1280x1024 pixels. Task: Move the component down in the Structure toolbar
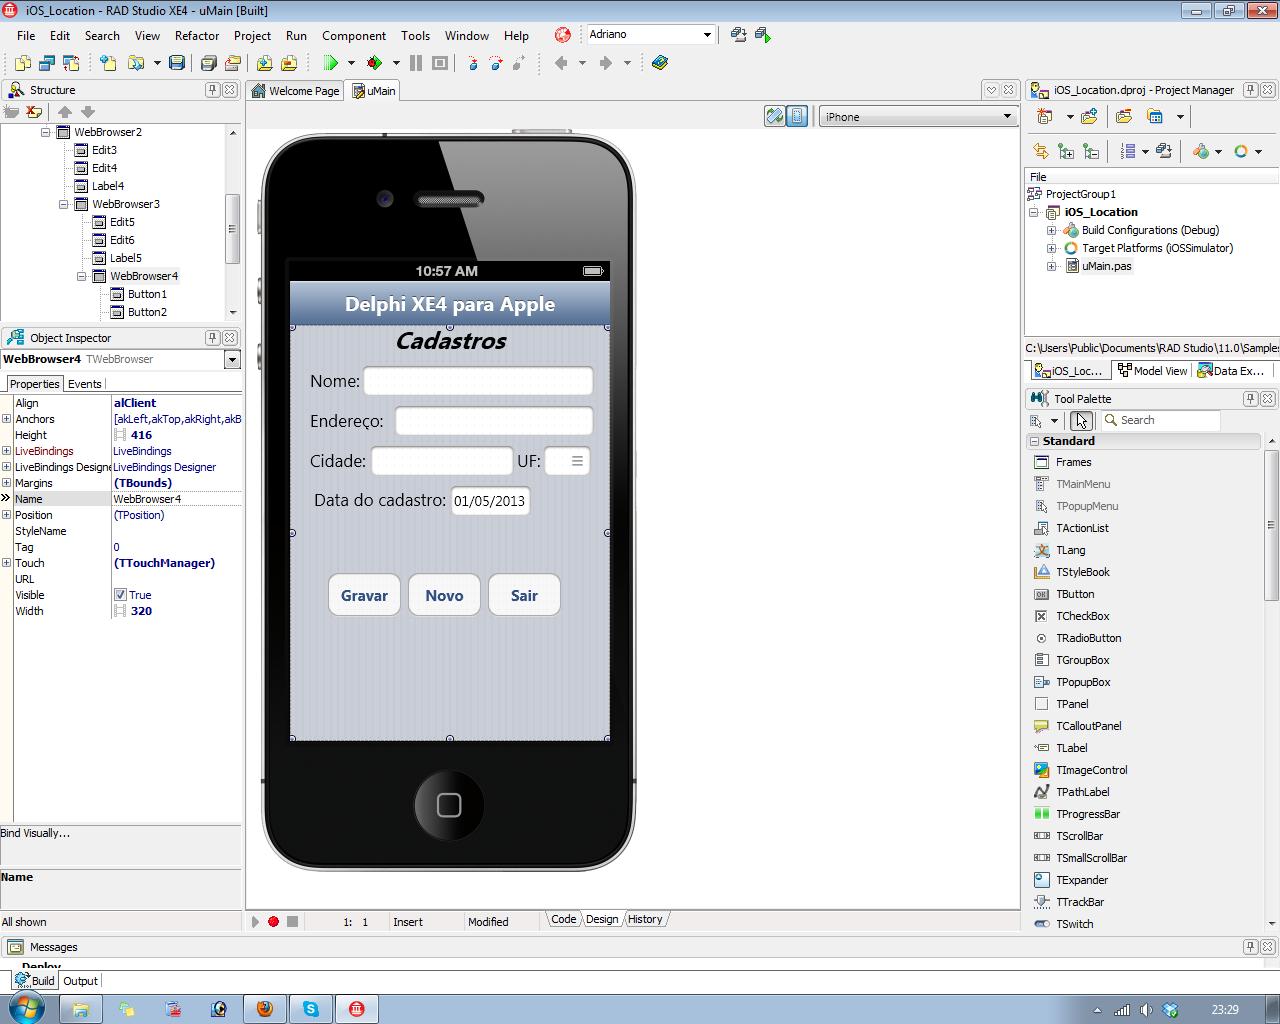click(88, 112)
